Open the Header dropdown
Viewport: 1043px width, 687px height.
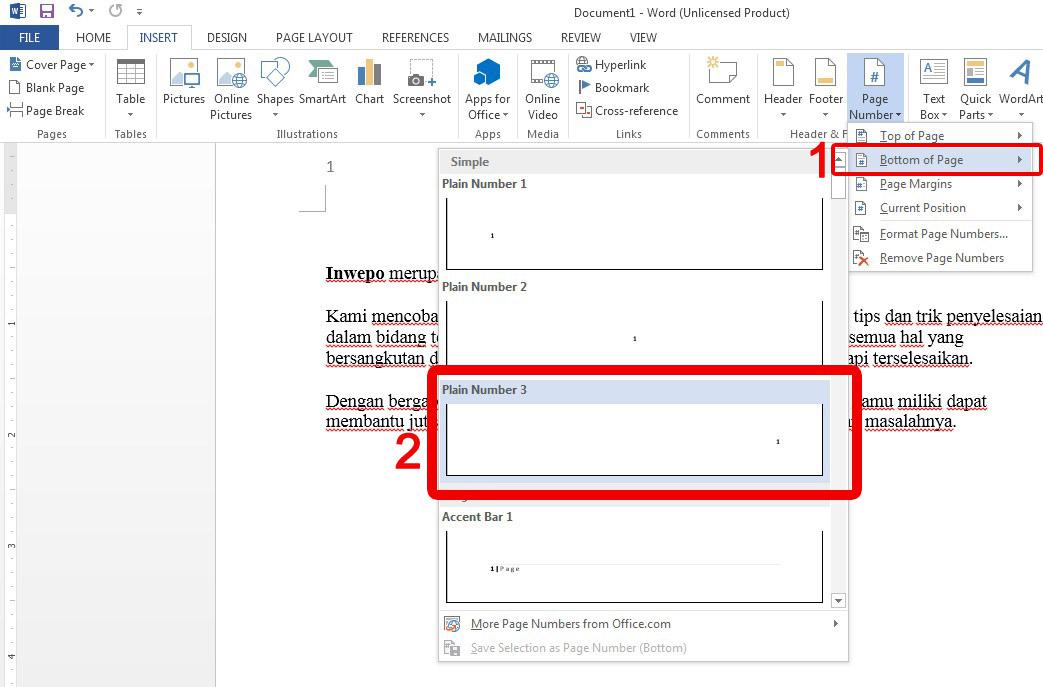783,89
